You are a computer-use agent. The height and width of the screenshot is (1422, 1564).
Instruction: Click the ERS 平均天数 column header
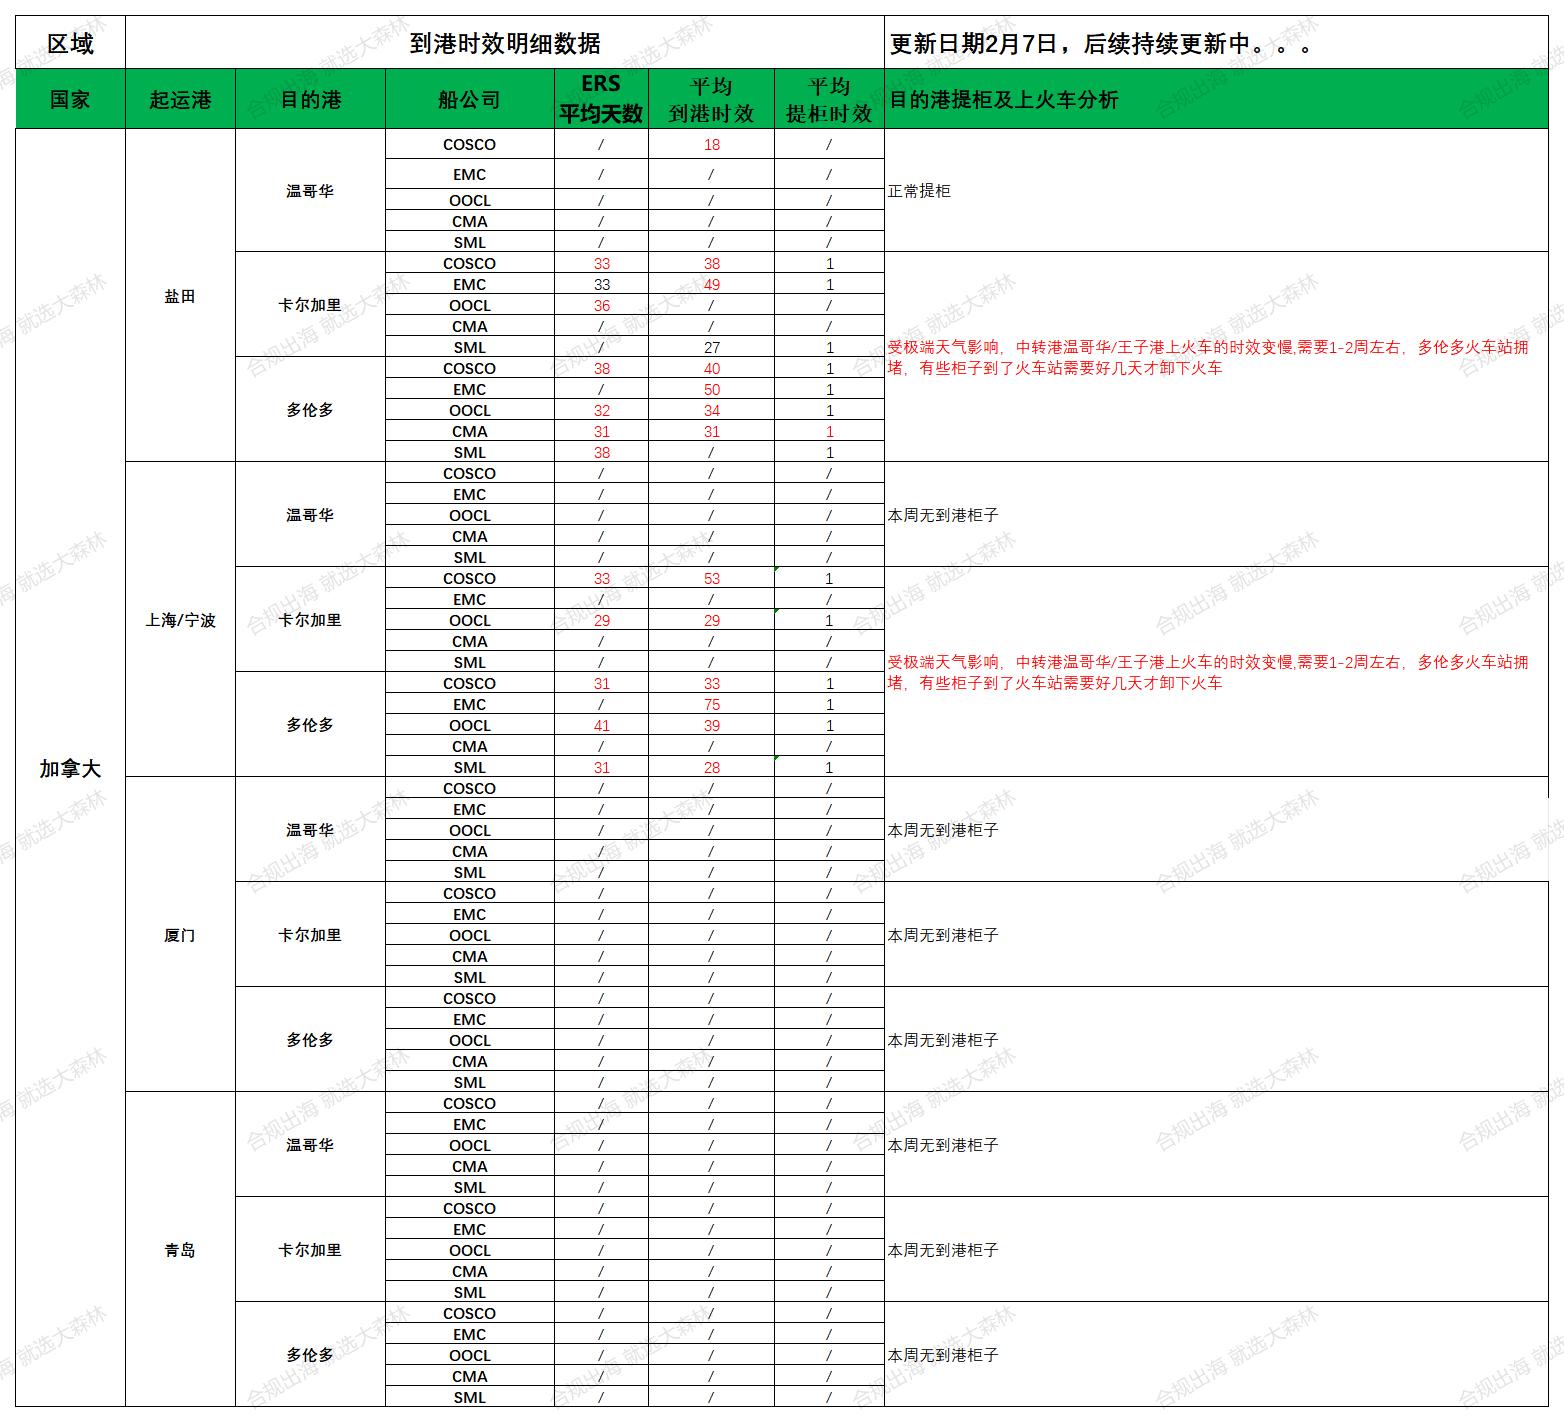click(x=601, y=99)
